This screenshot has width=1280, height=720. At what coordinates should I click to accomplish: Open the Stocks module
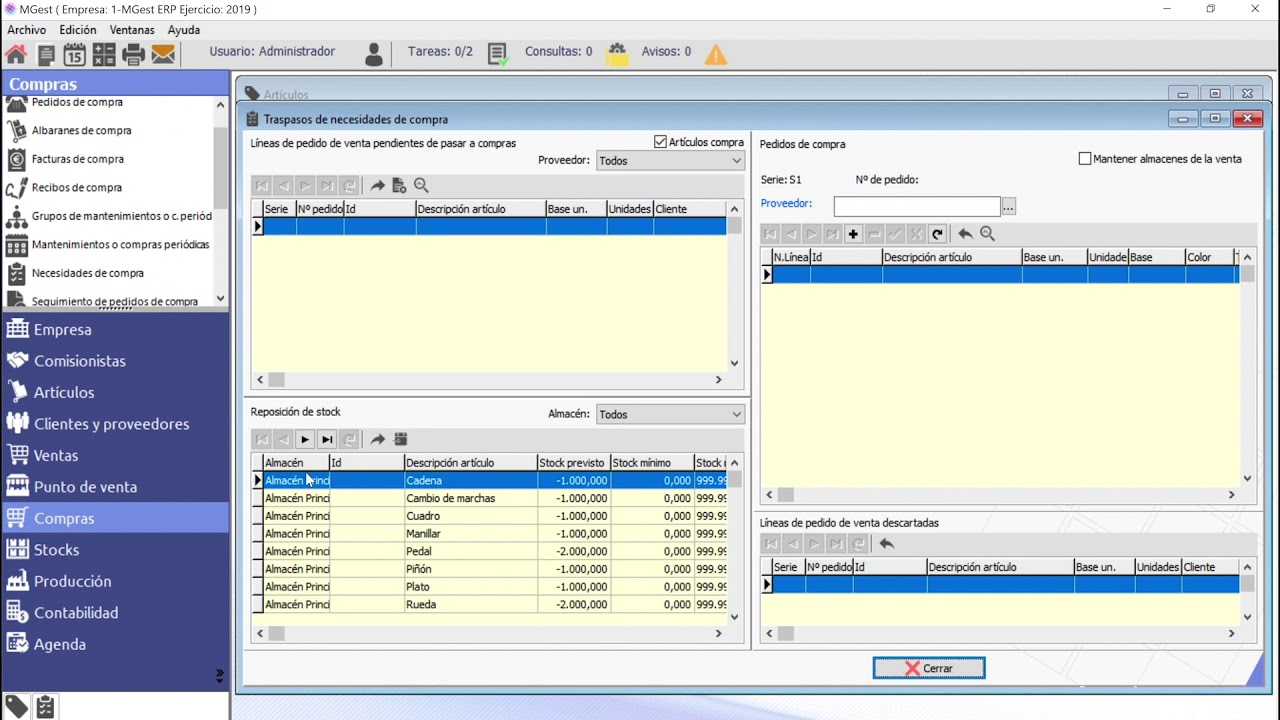click(x=114, y=550)
